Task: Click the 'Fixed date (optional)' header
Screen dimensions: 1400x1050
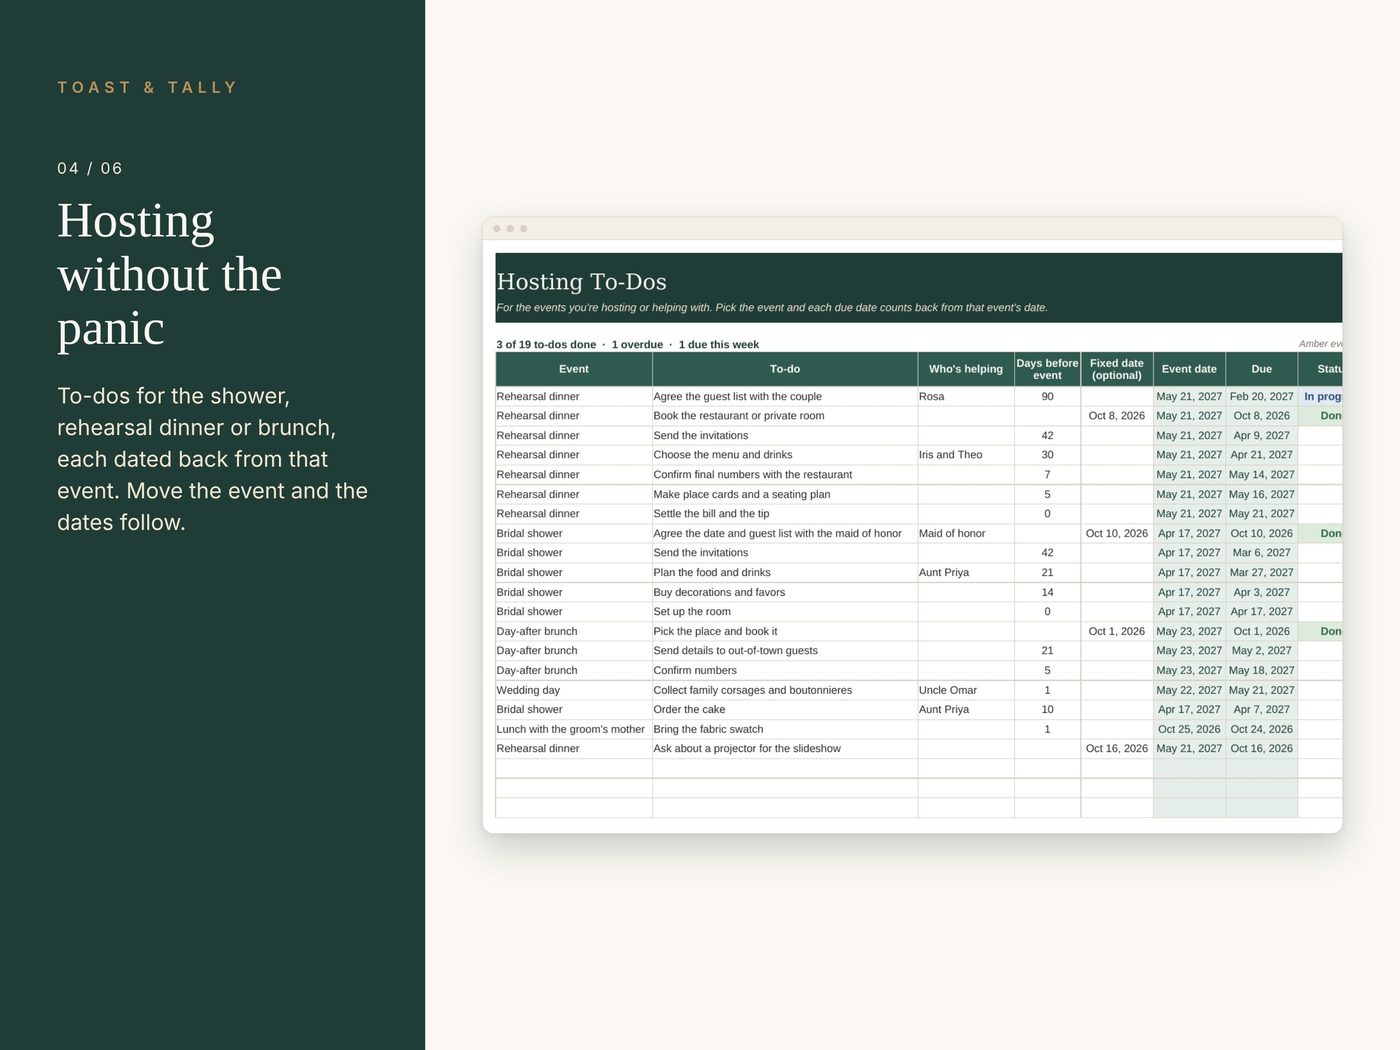Action: coord(1117,369)
